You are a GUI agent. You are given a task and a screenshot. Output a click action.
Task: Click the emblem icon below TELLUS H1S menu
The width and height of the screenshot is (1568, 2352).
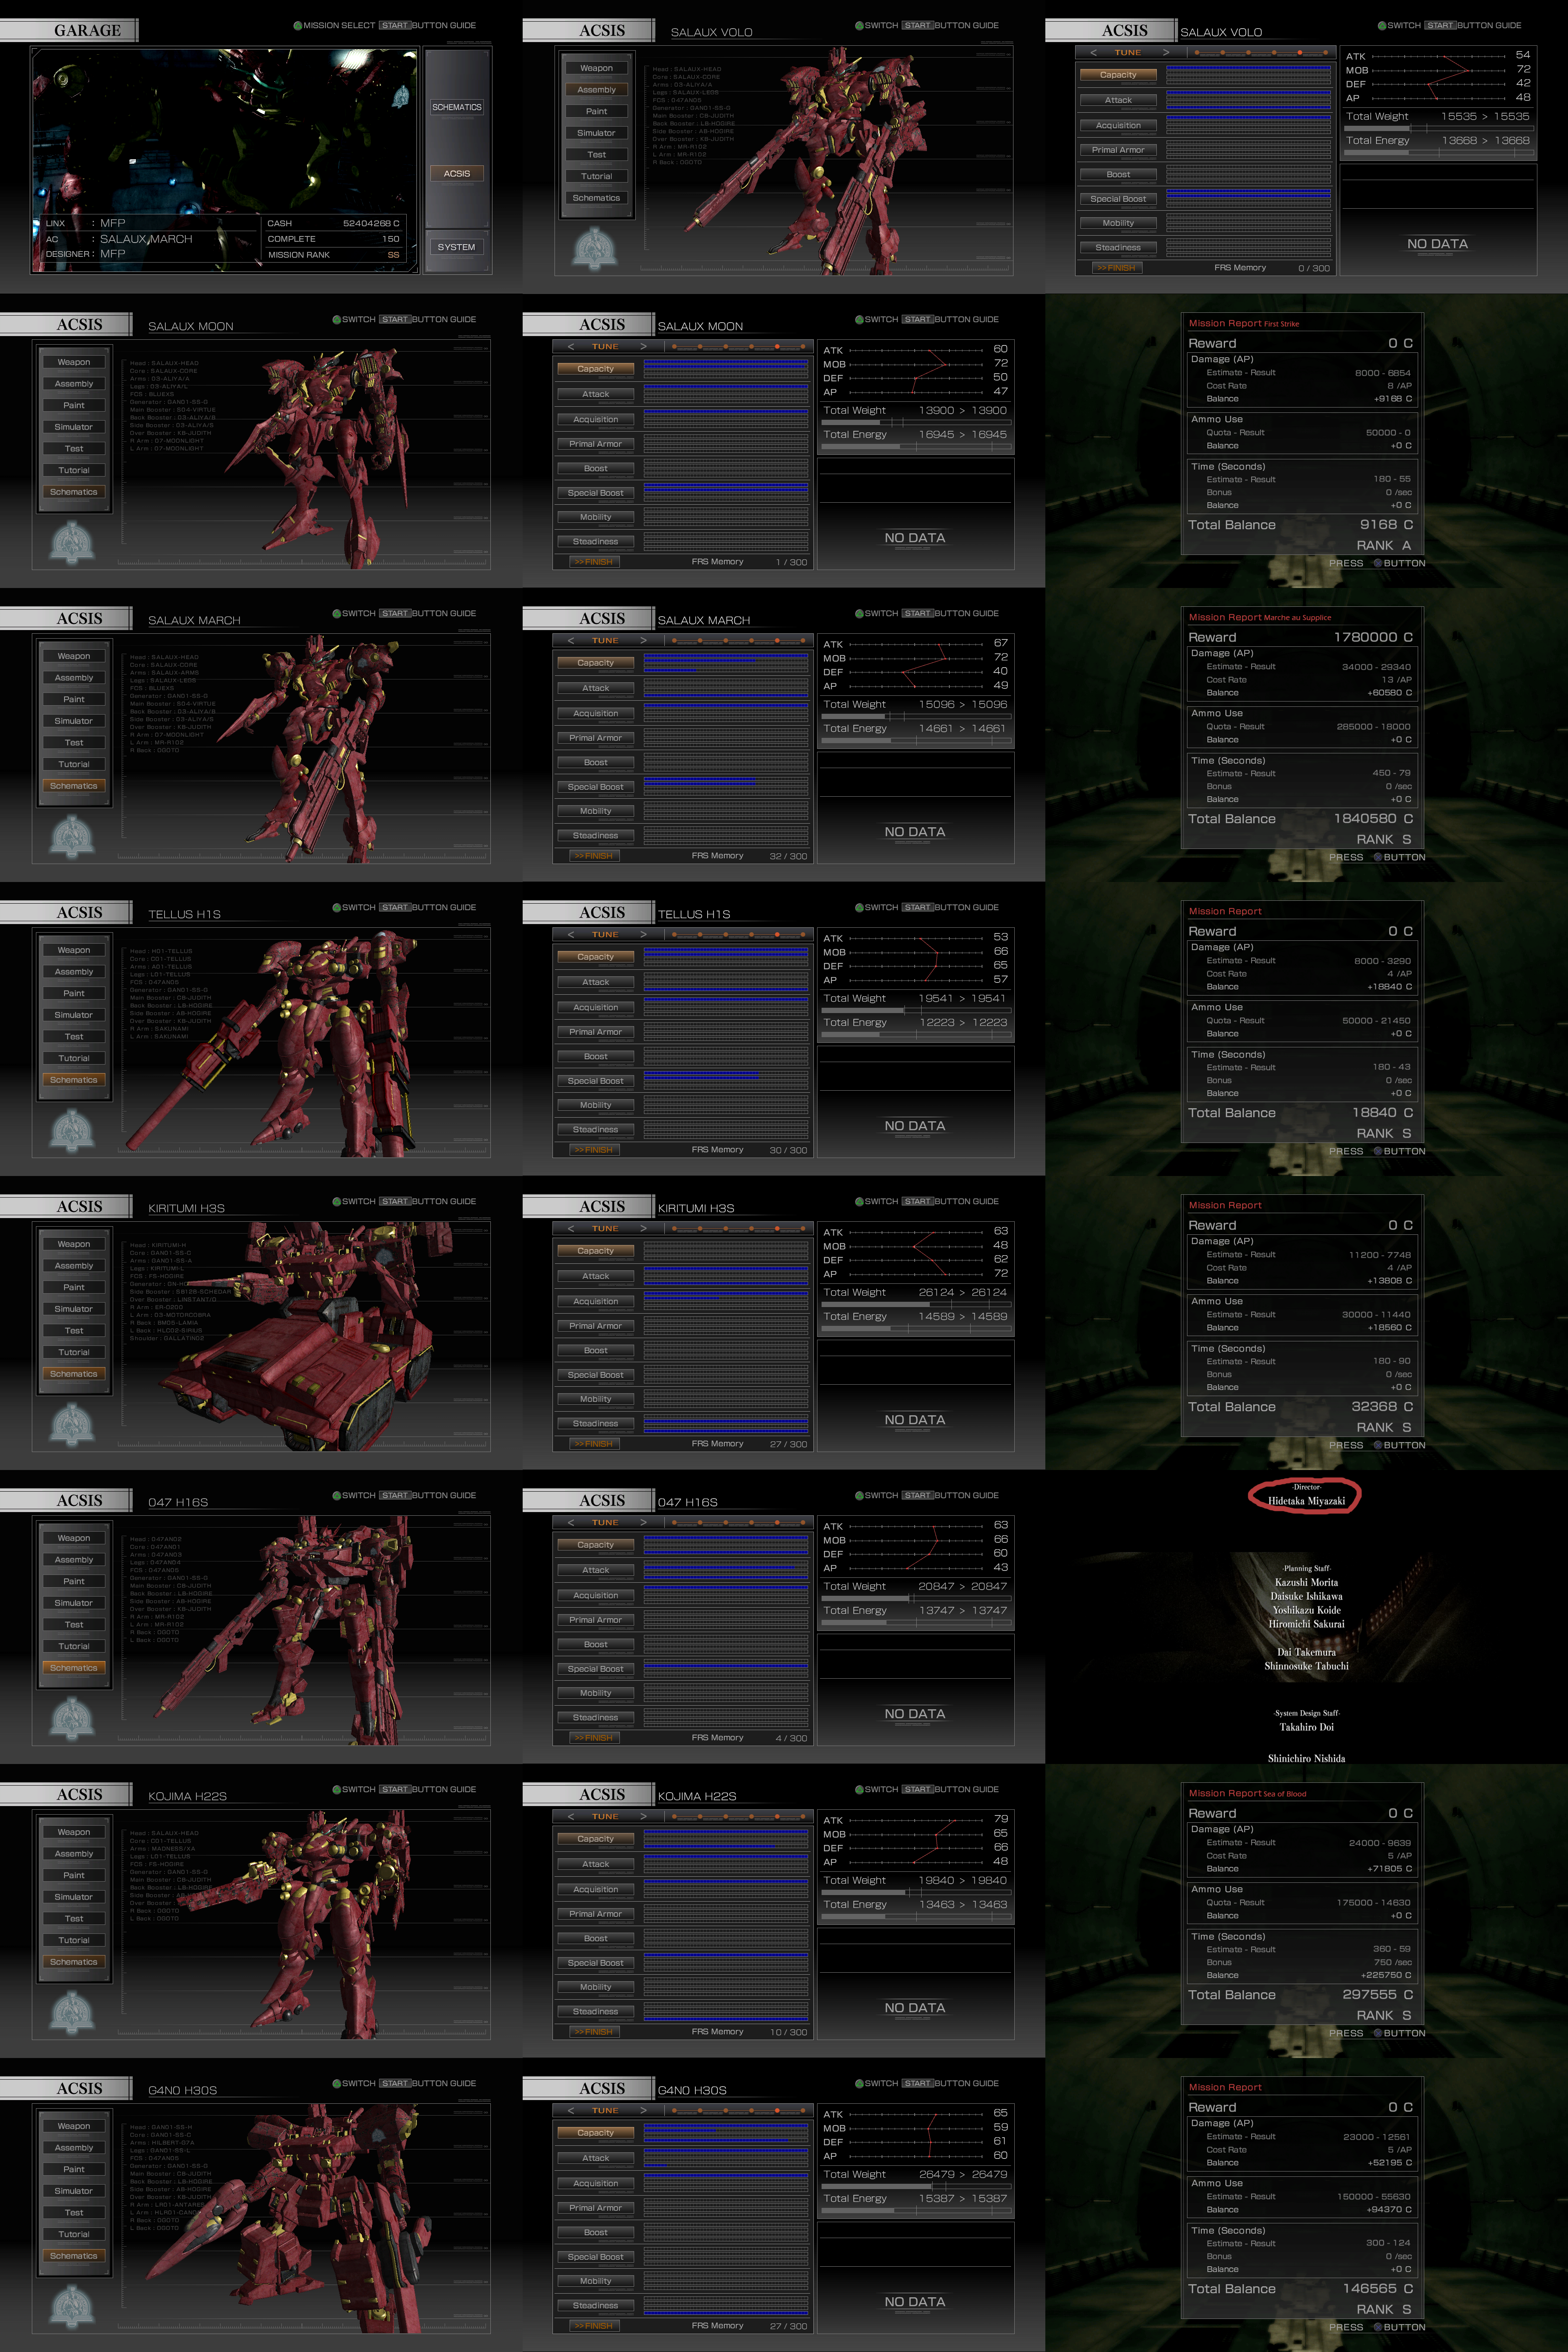tap(72, 1130)
